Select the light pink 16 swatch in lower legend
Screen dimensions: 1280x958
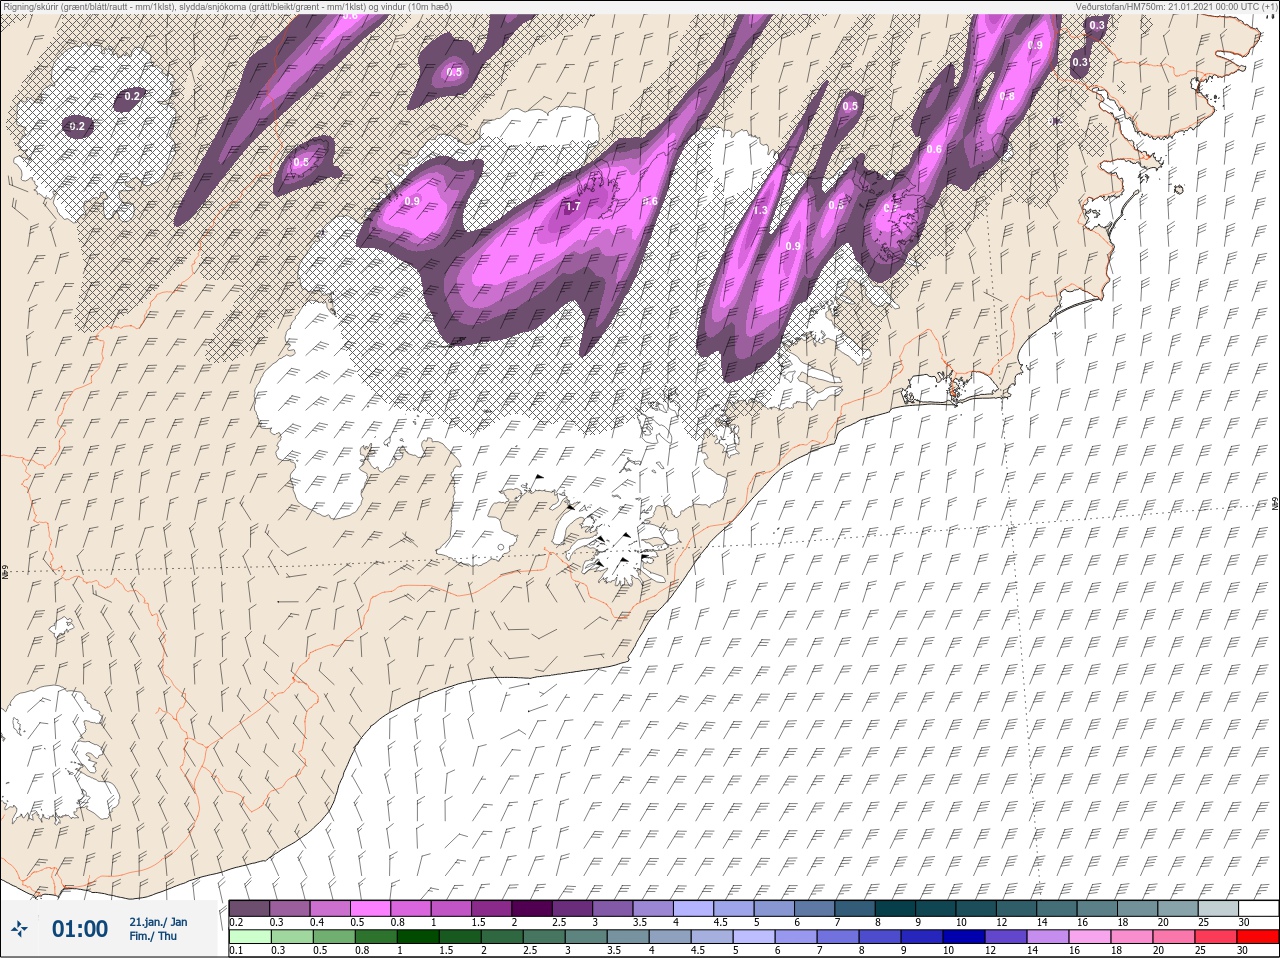[x=1090, y=936]
